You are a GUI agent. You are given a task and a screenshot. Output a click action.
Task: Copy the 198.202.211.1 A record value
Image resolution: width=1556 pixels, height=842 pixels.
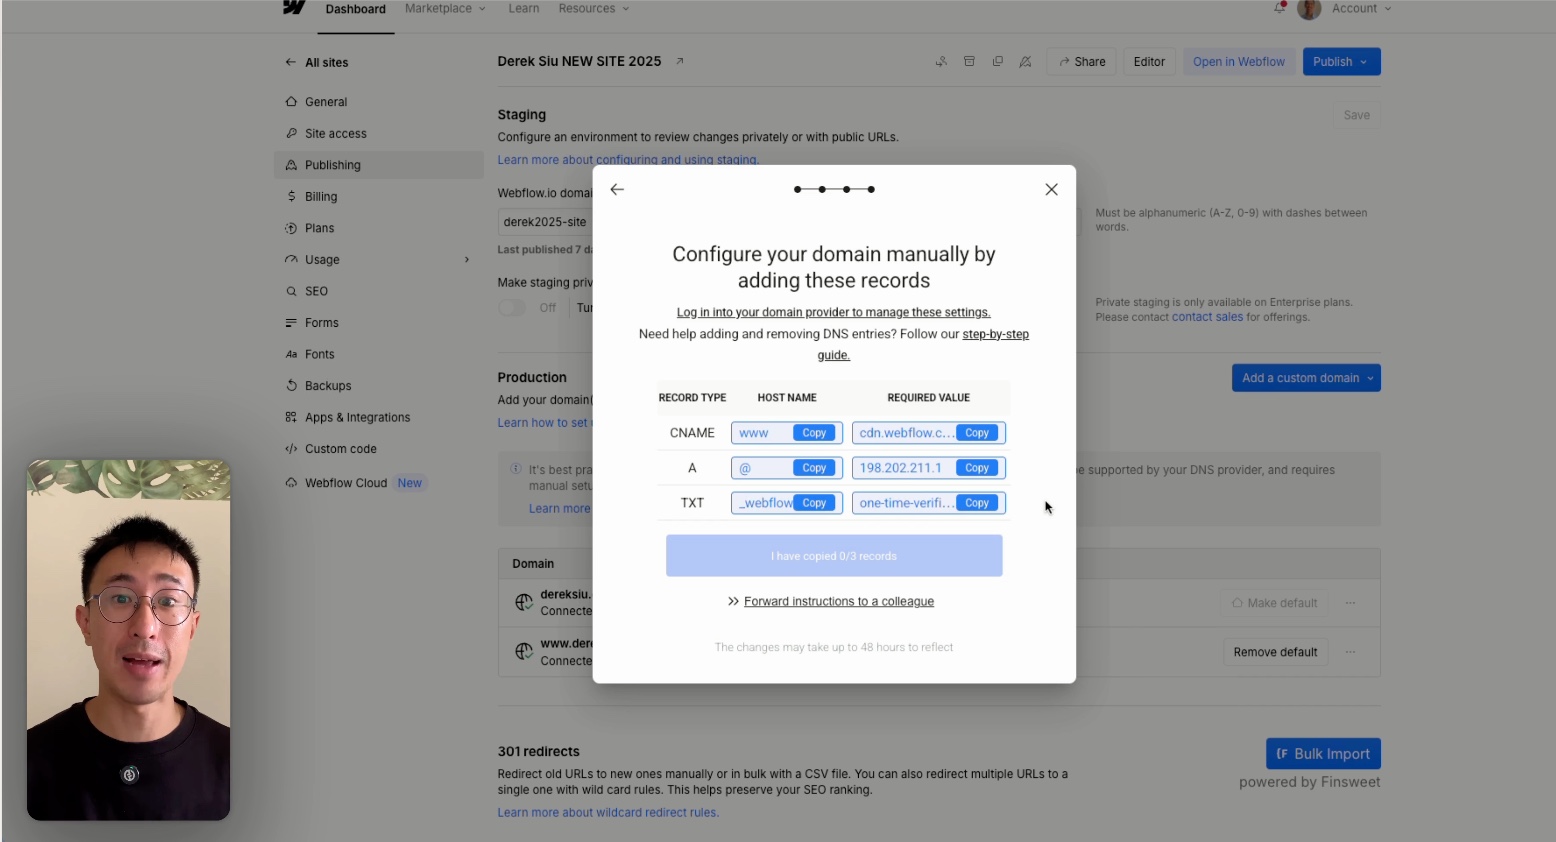click(977, 468)
